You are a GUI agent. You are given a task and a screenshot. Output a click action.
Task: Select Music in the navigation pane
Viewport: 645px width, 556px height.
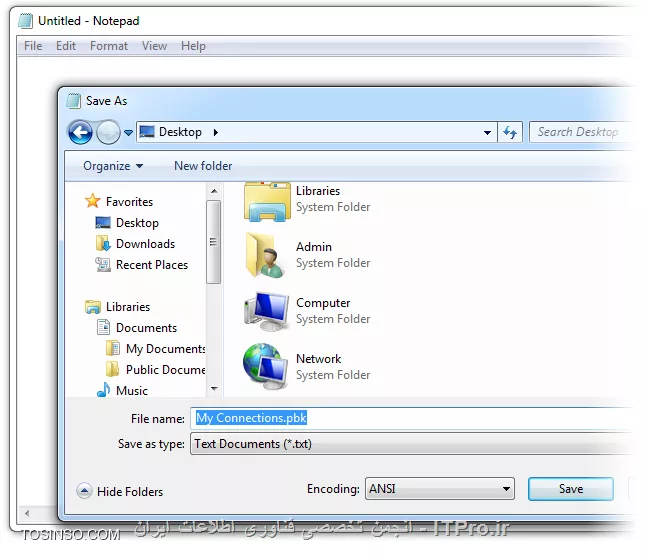click(x=132, y=391)
